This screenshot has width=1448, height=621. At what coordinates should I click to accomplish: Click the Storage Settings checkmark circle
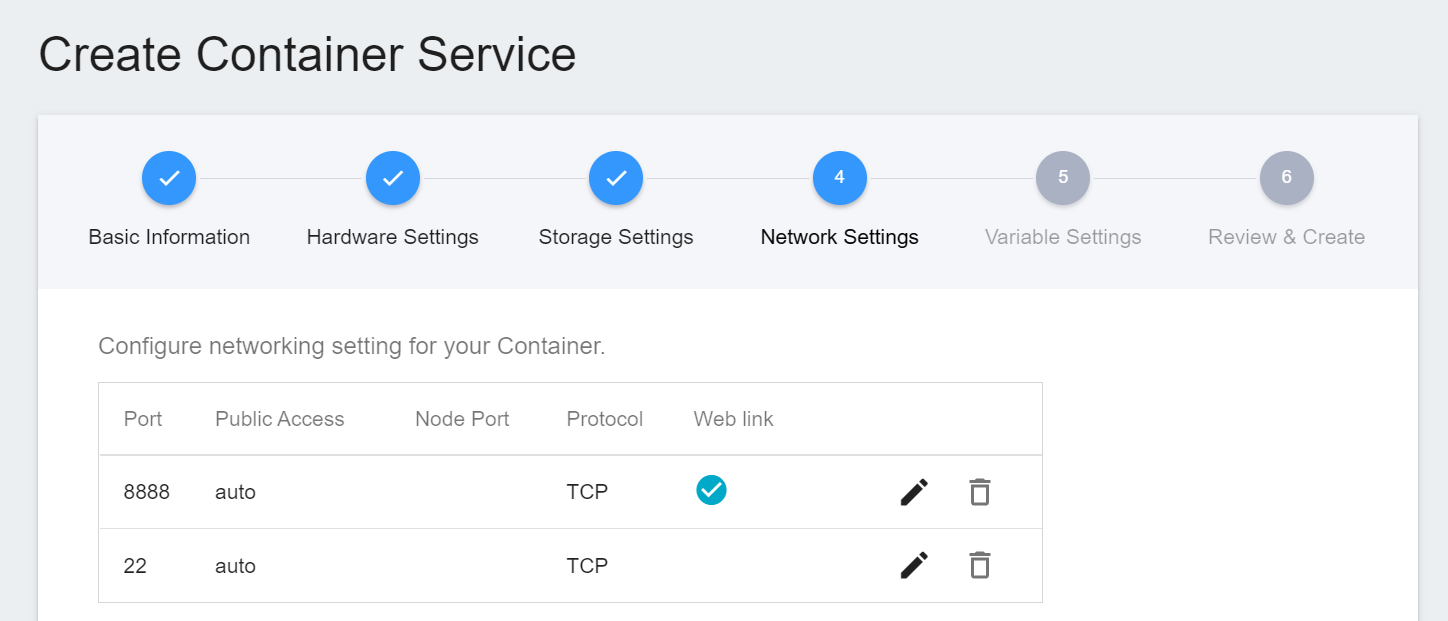(x=616, y=178)
